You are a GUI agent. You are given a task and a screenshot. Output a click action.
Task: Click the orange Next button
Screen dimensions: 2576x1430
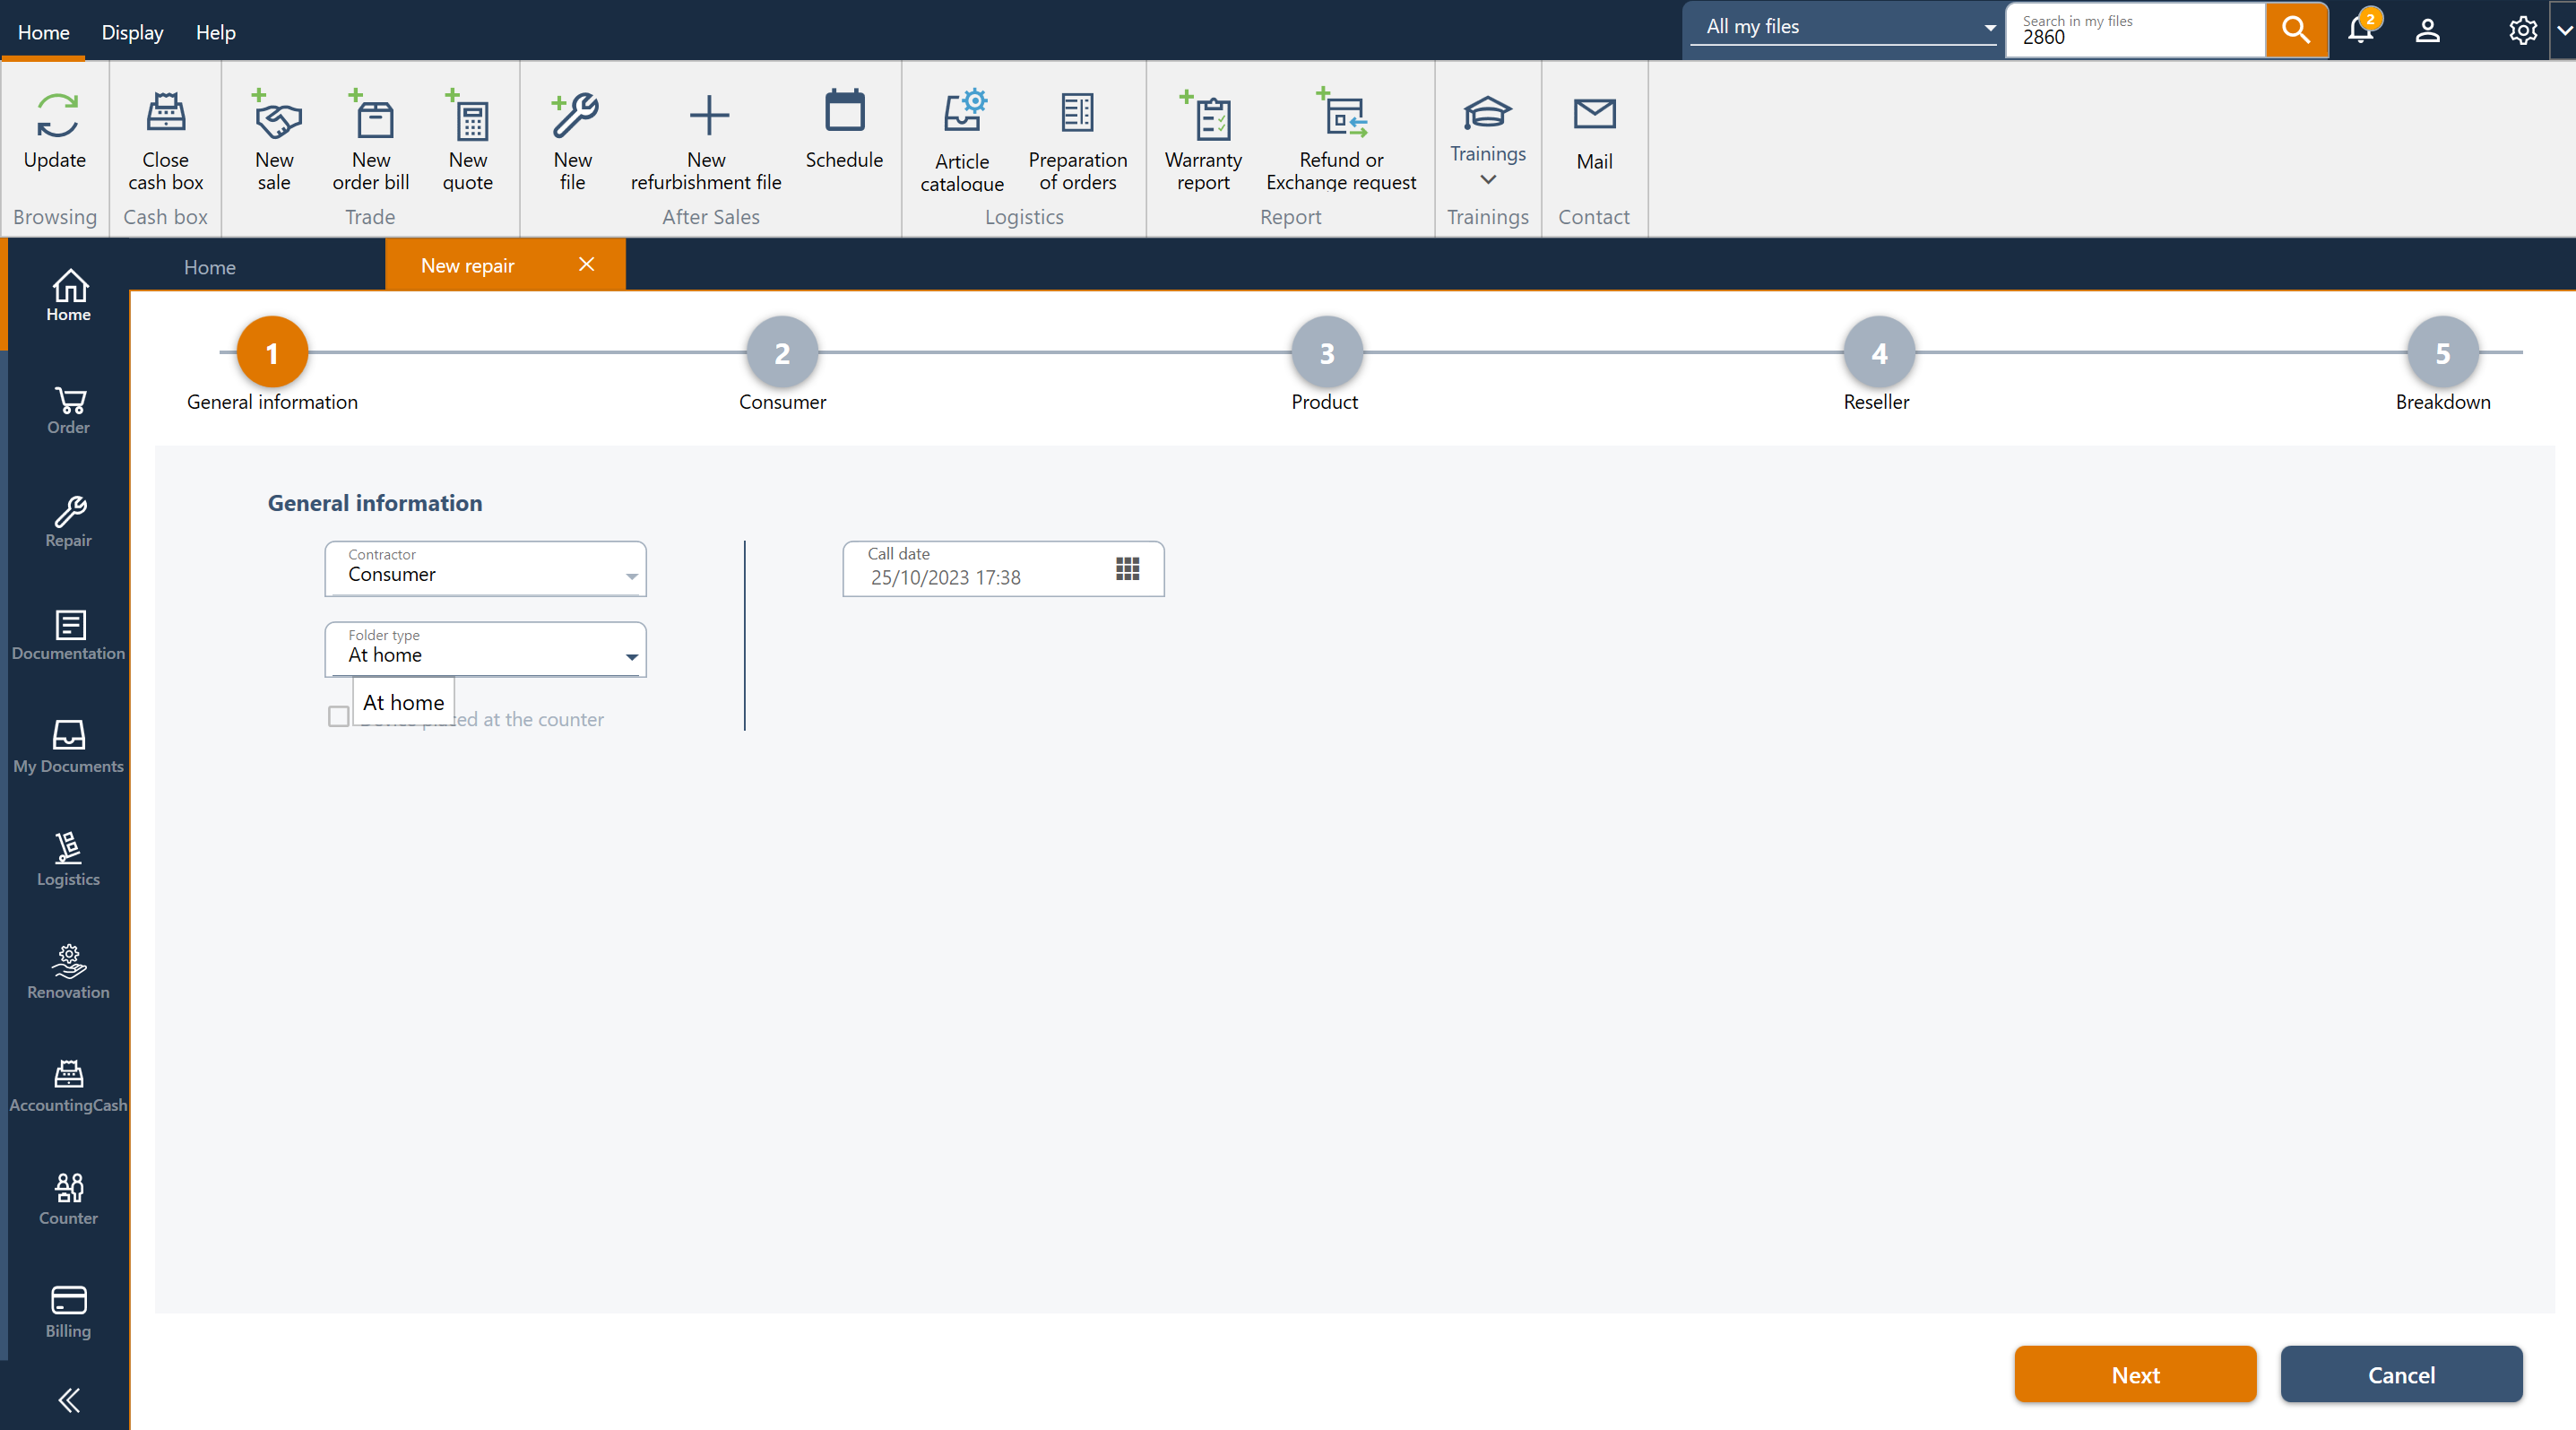pyautogui.click(x=2135, y=1374)
